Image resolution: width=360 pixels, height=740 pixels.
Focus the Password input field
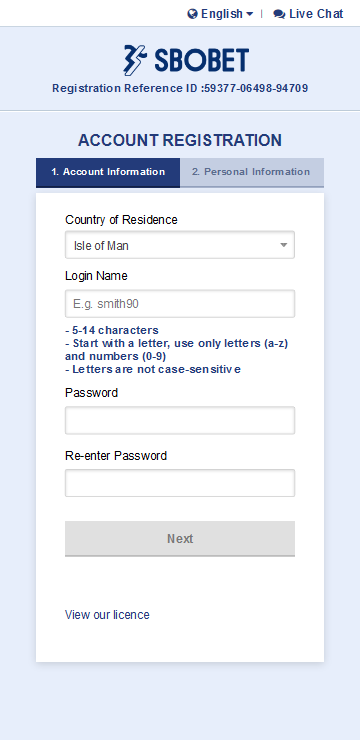180,420
